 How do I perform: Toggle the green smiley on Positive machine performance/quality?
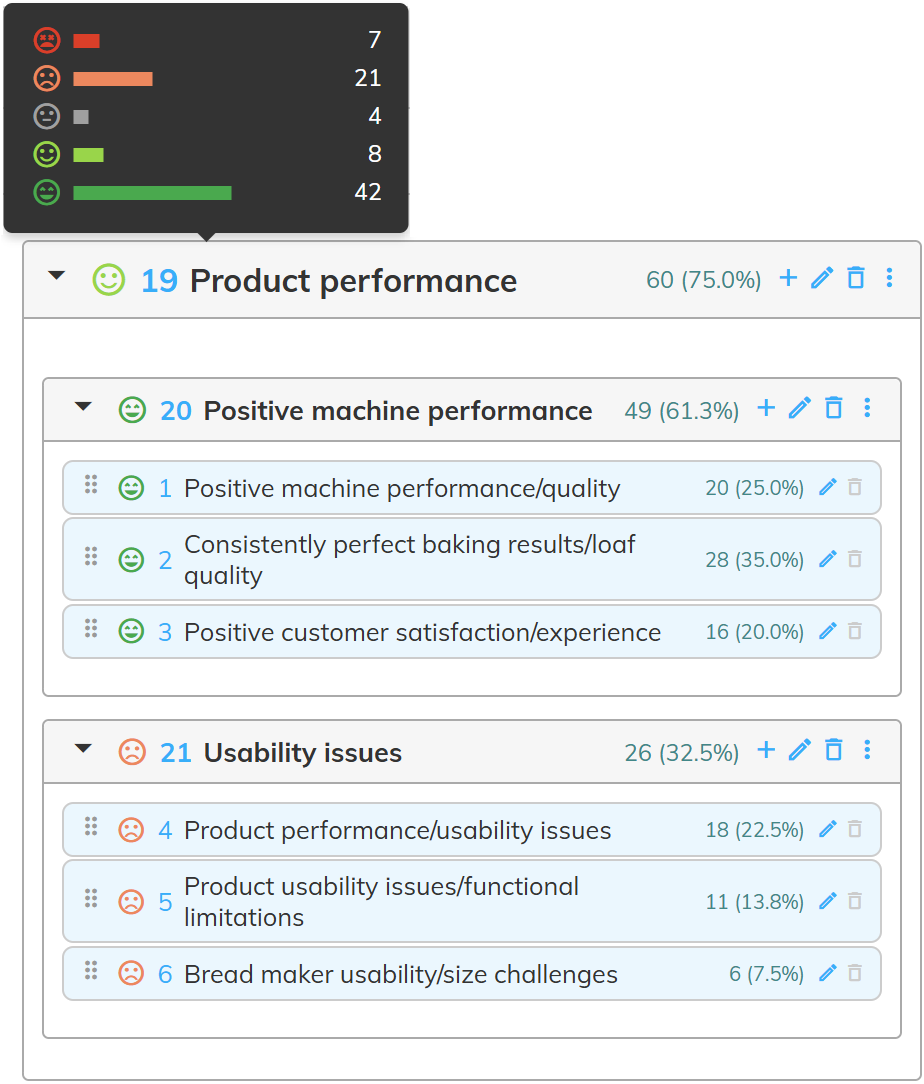(131, 487)
